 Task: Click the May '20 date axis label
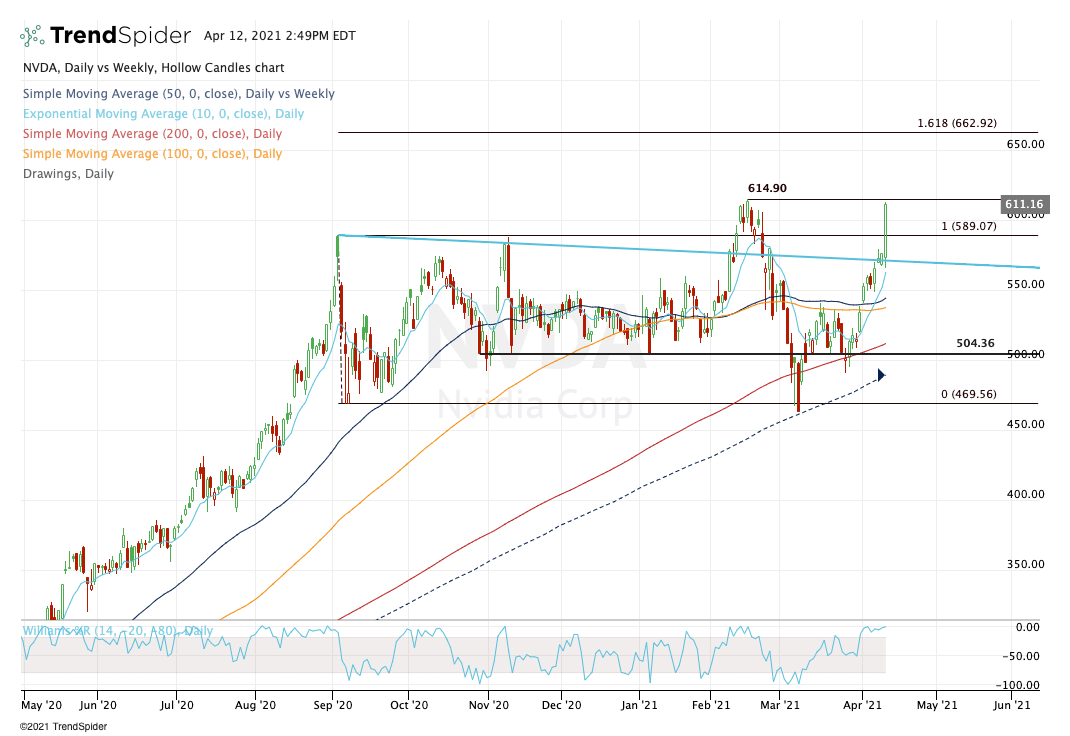(x=42, y=705)
